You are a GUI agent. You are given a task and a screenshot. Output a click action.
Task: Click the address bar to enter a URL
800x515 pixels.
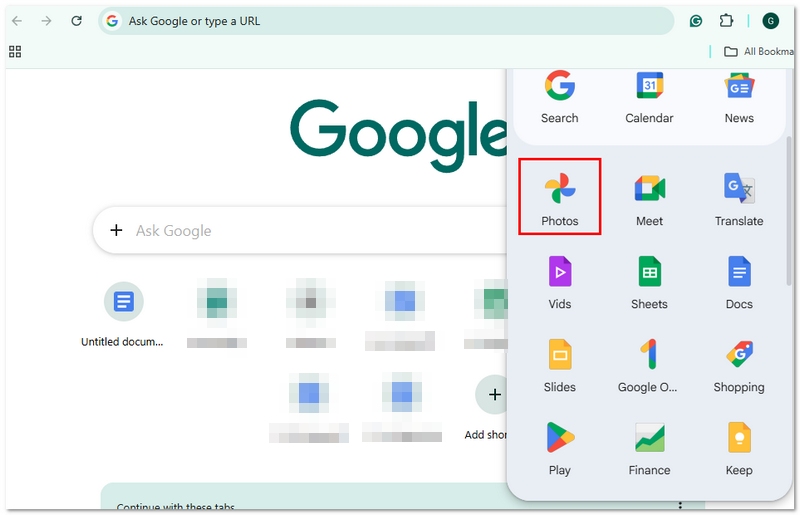tap(386, 21)
